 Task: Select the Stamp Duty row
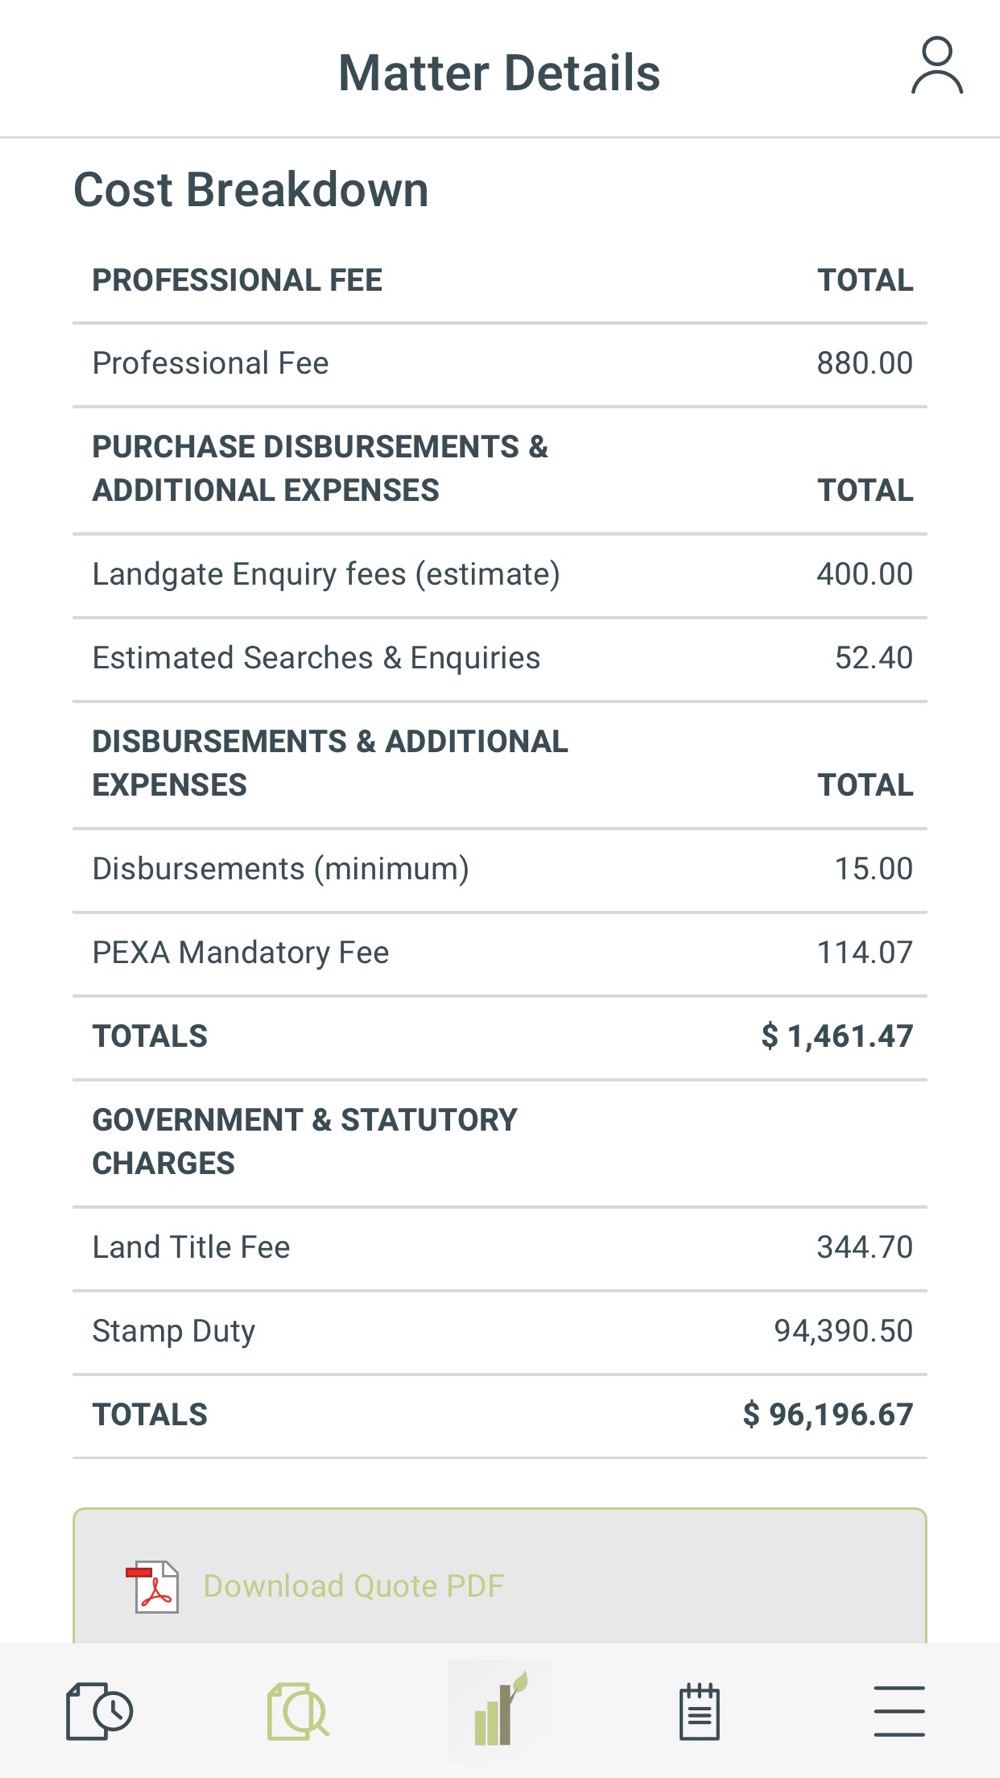pyautogui.click(x=500, y=1331)
